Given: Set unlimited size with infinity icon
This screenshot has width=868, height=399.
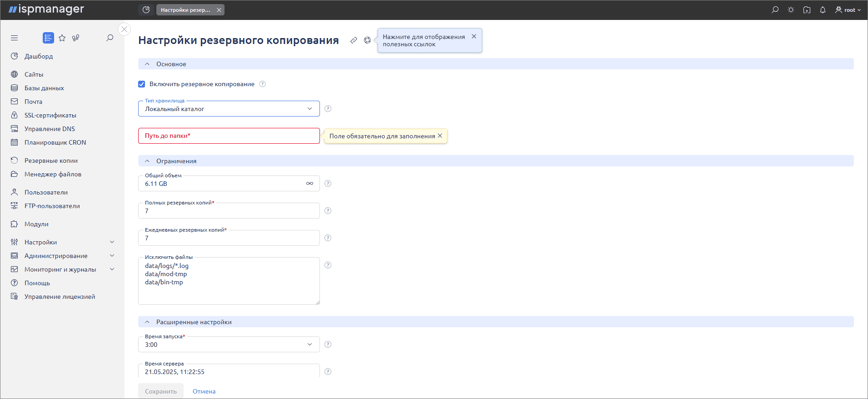Looking at the screenshot, I should coord(309,184).
